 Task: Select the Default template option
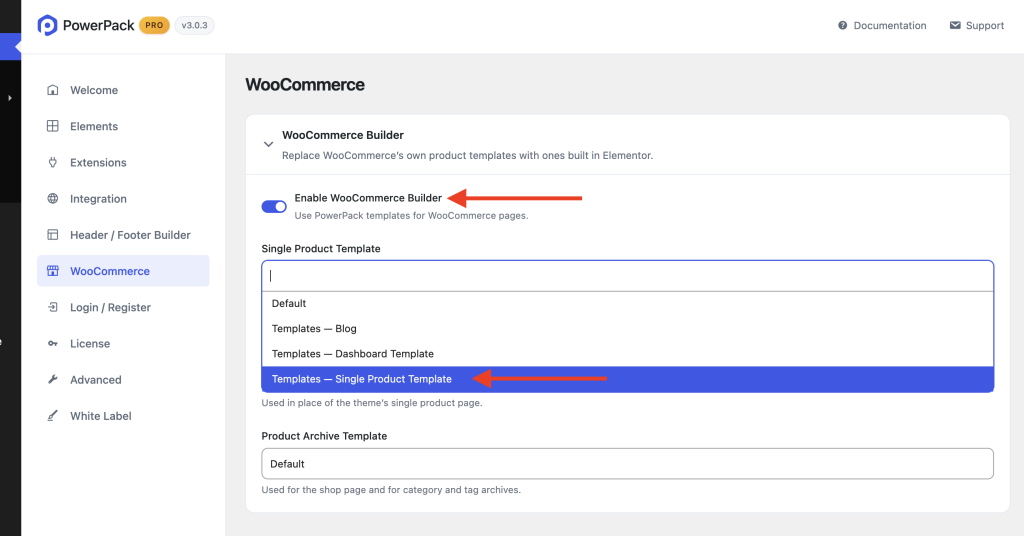pos(628,304)
